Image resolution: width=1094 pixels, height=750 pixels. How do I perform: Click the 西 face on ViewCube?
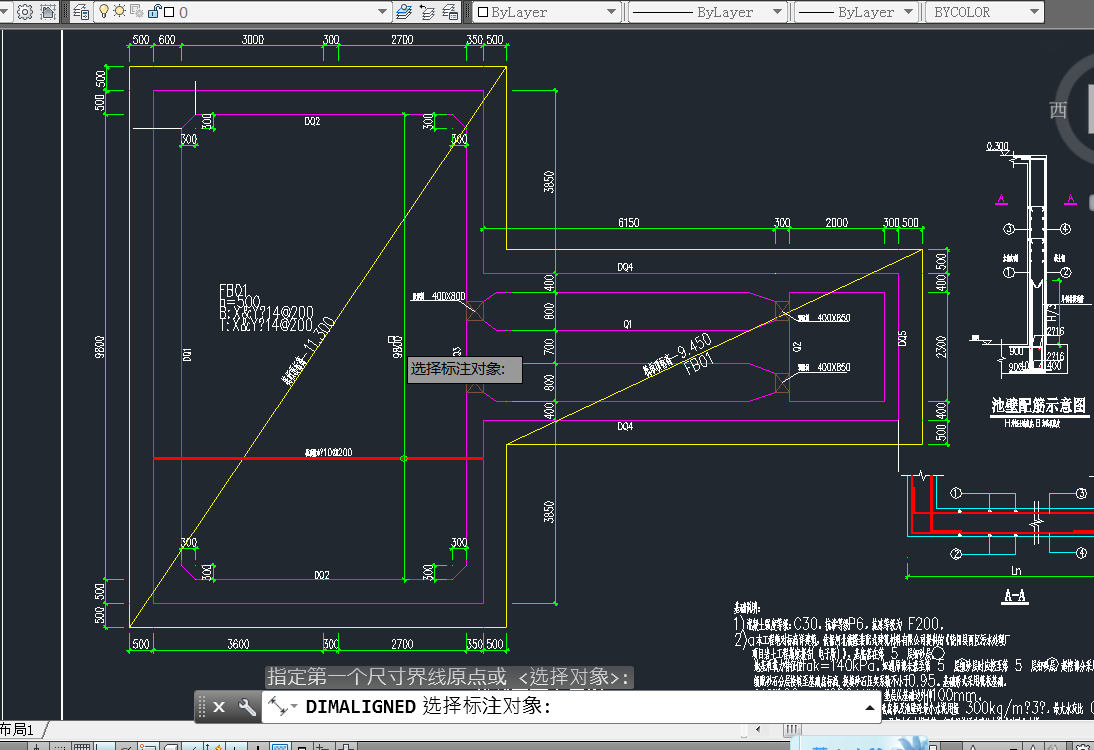click(x=1058, y=110)
